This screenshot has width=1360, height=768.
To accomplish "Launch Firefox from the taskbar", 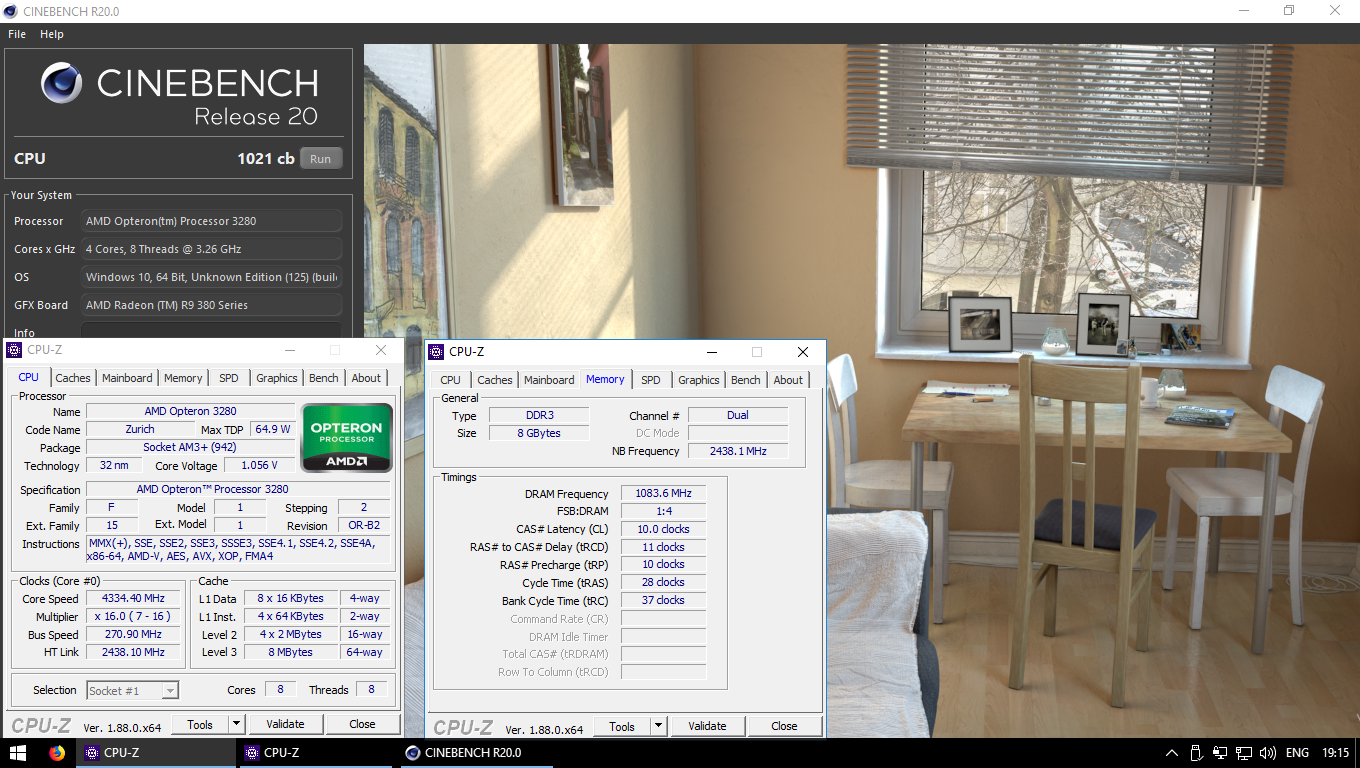I will [57, 753].
